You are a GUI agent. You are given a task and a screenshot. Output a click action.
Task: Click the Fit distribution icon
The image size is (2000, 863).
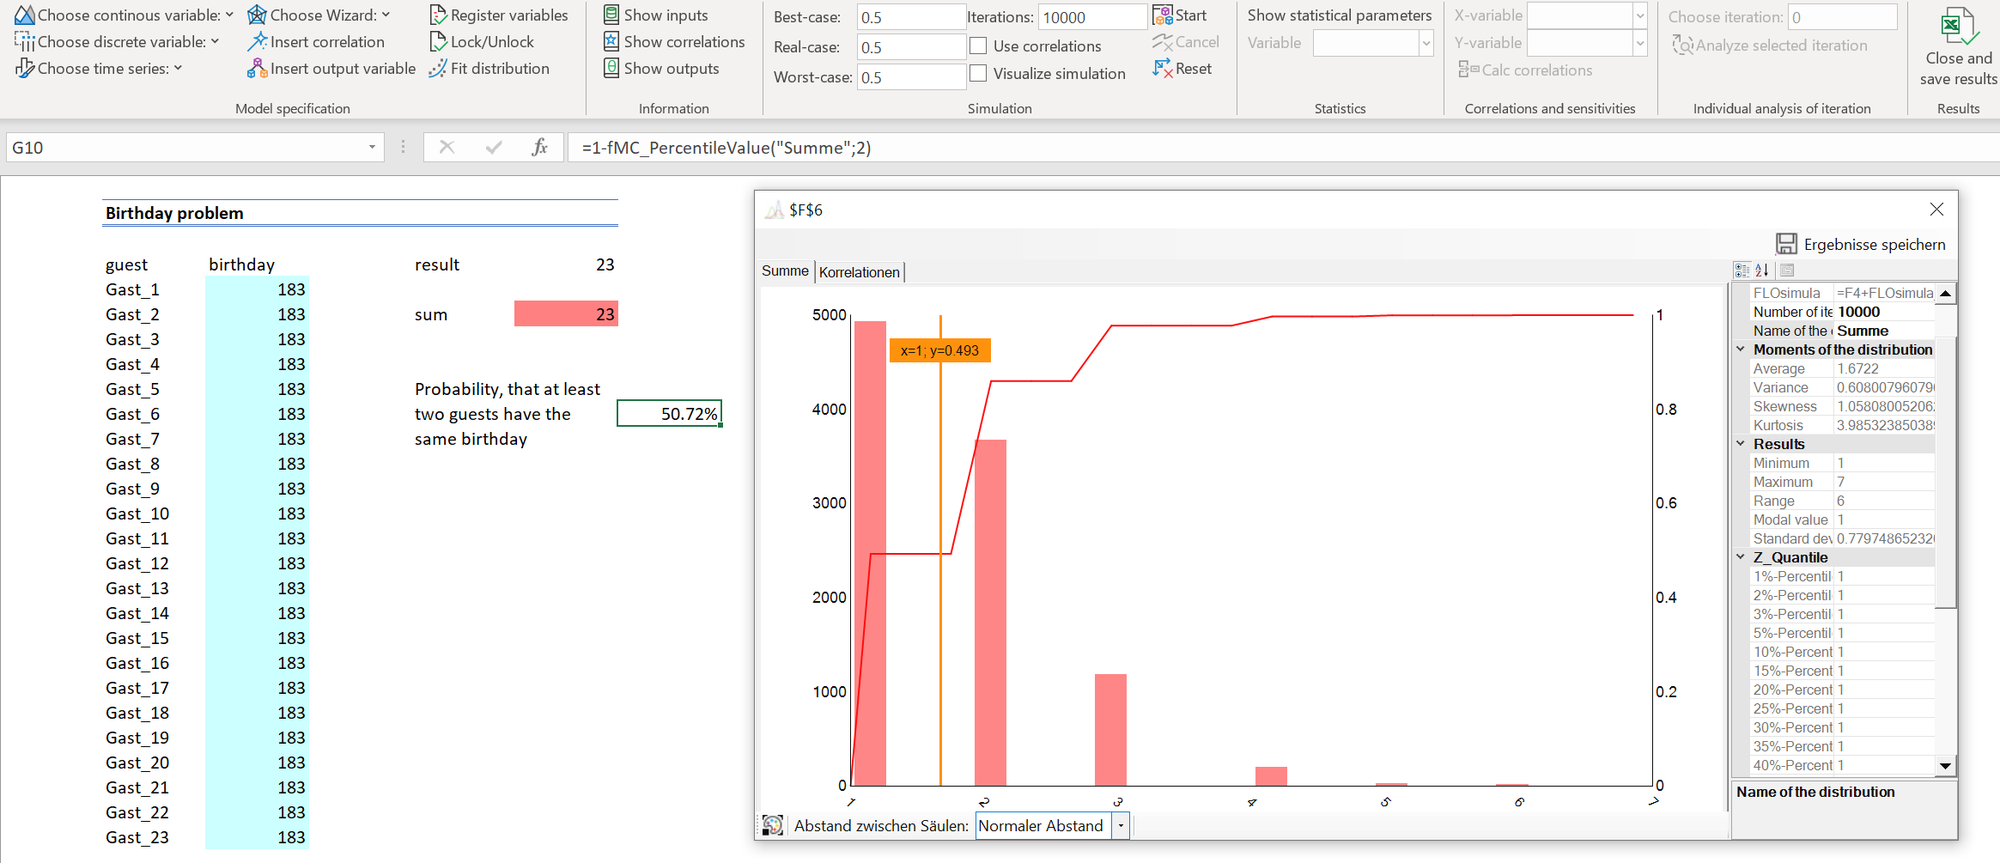438,68
